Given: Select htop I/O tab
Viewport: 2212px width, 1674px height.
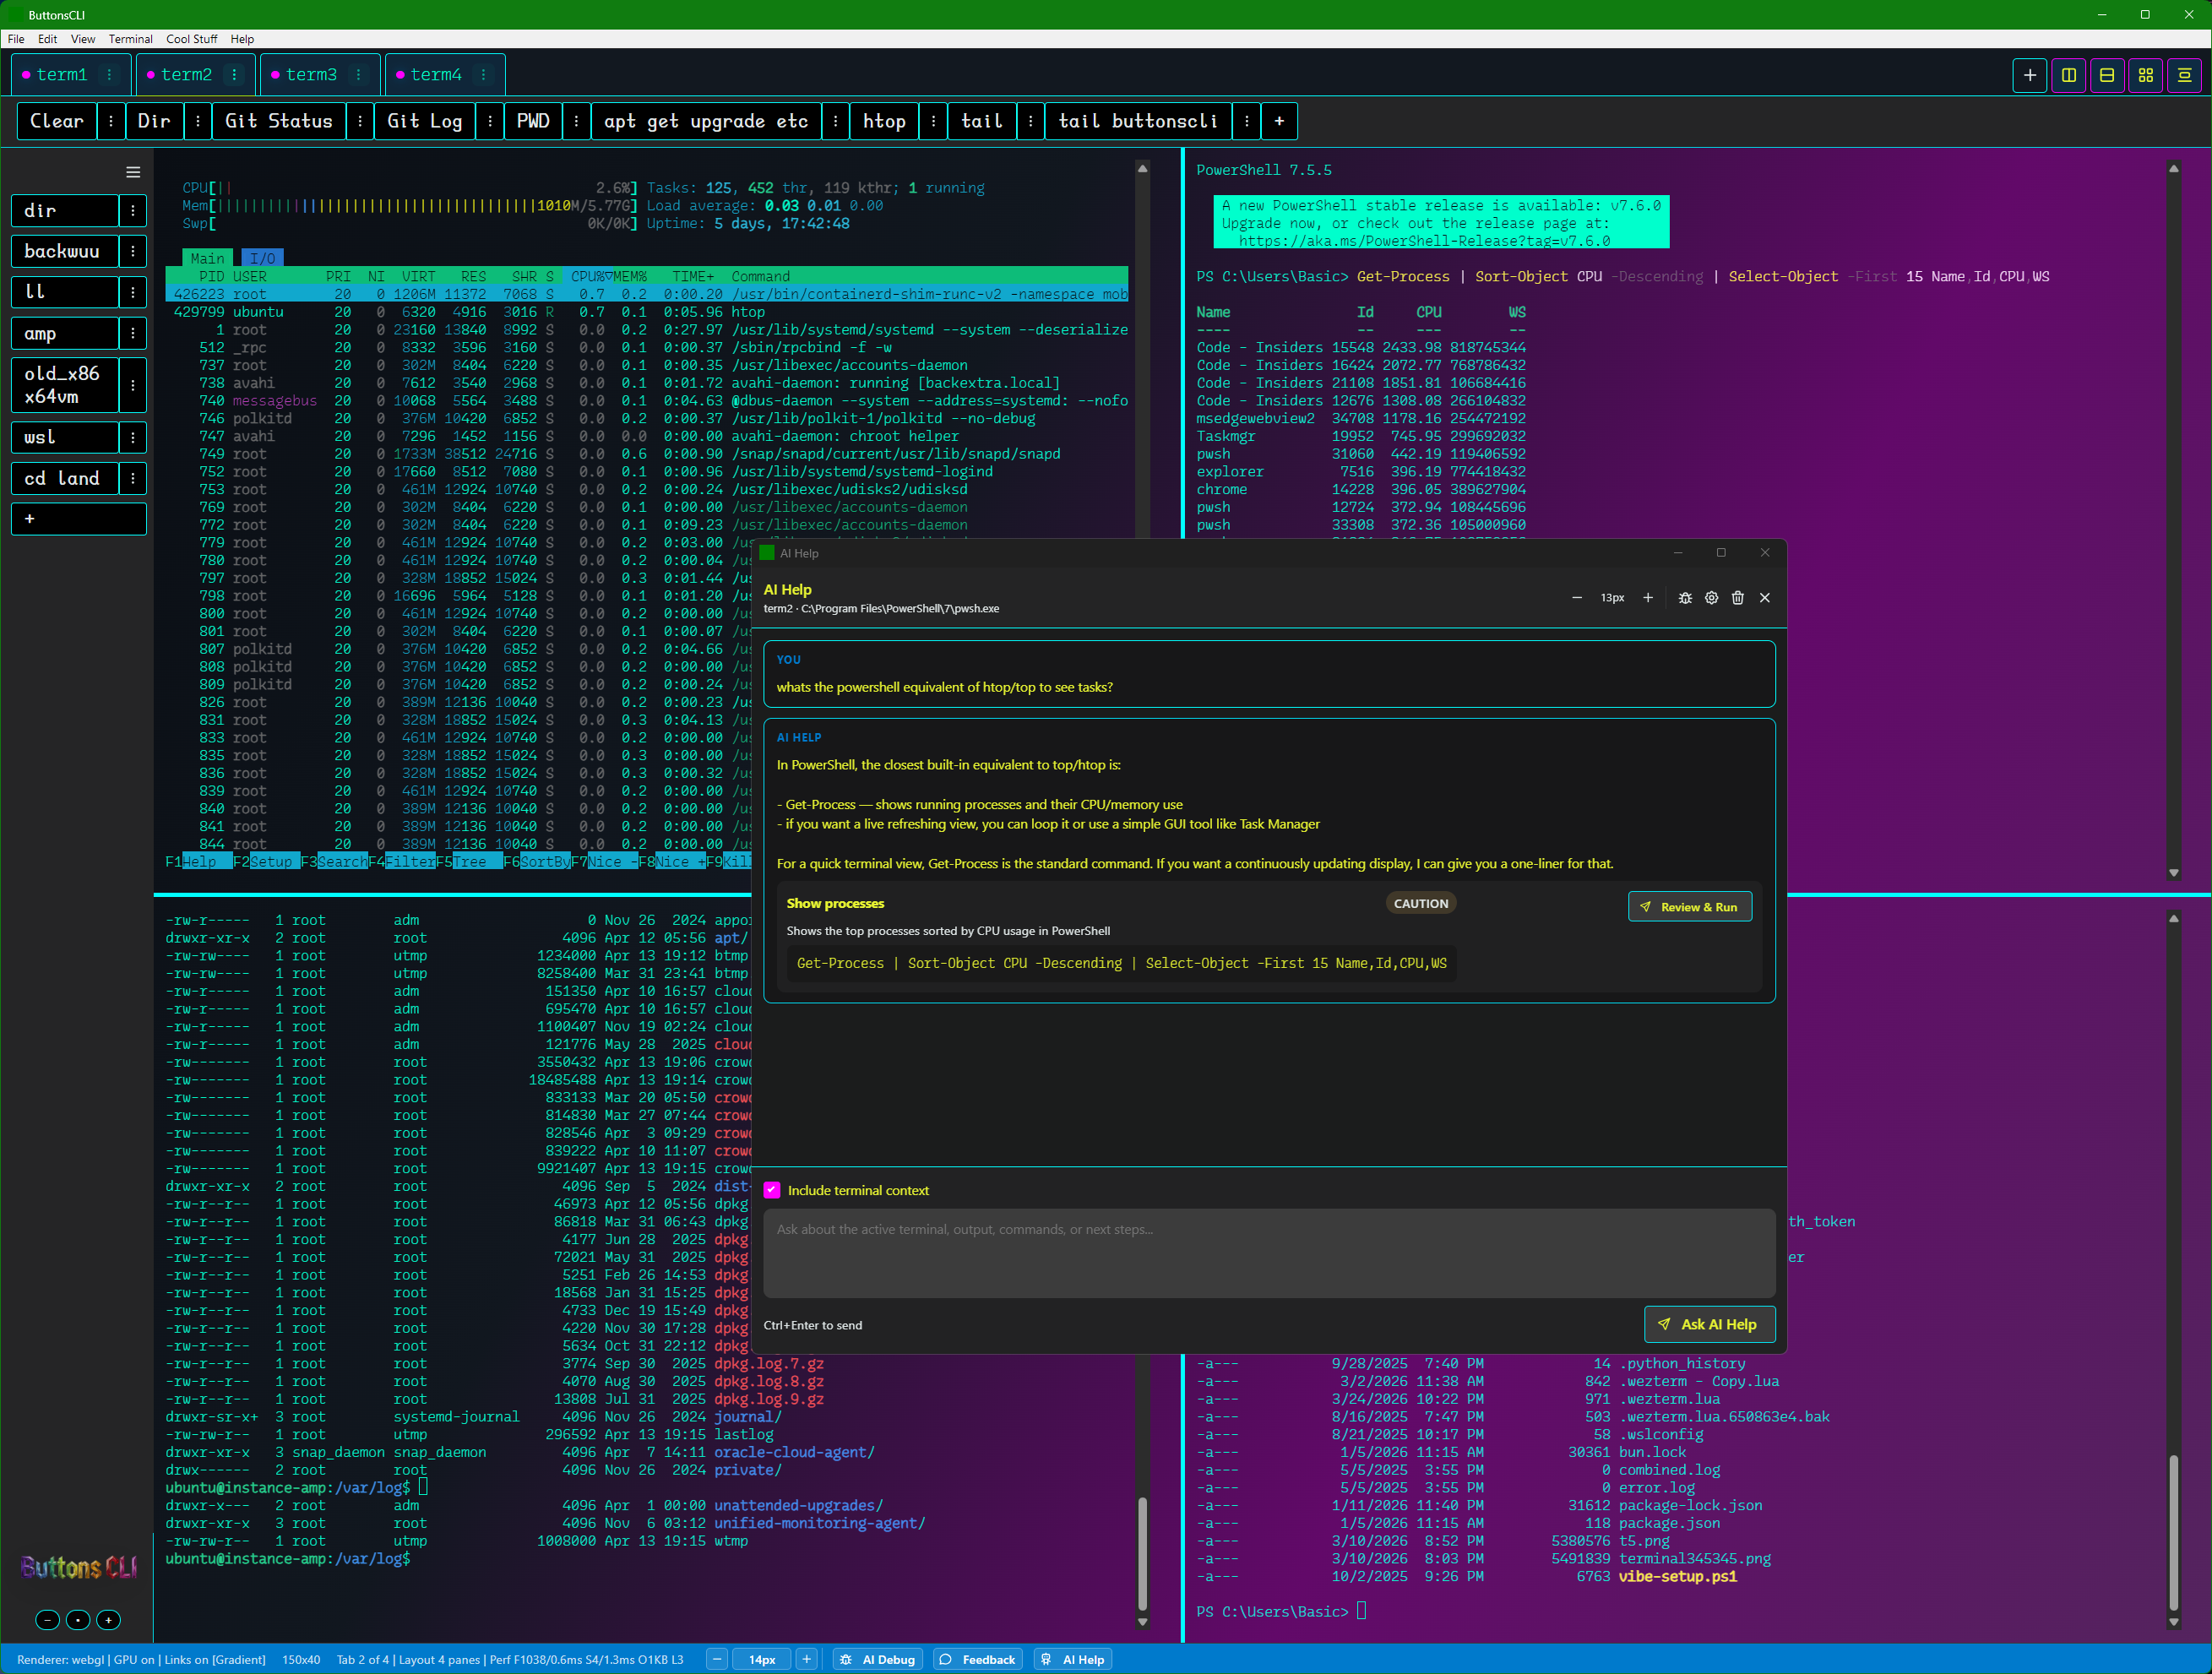Looking at the screenshot, I should pyautogui.click(x=262, y=258).
